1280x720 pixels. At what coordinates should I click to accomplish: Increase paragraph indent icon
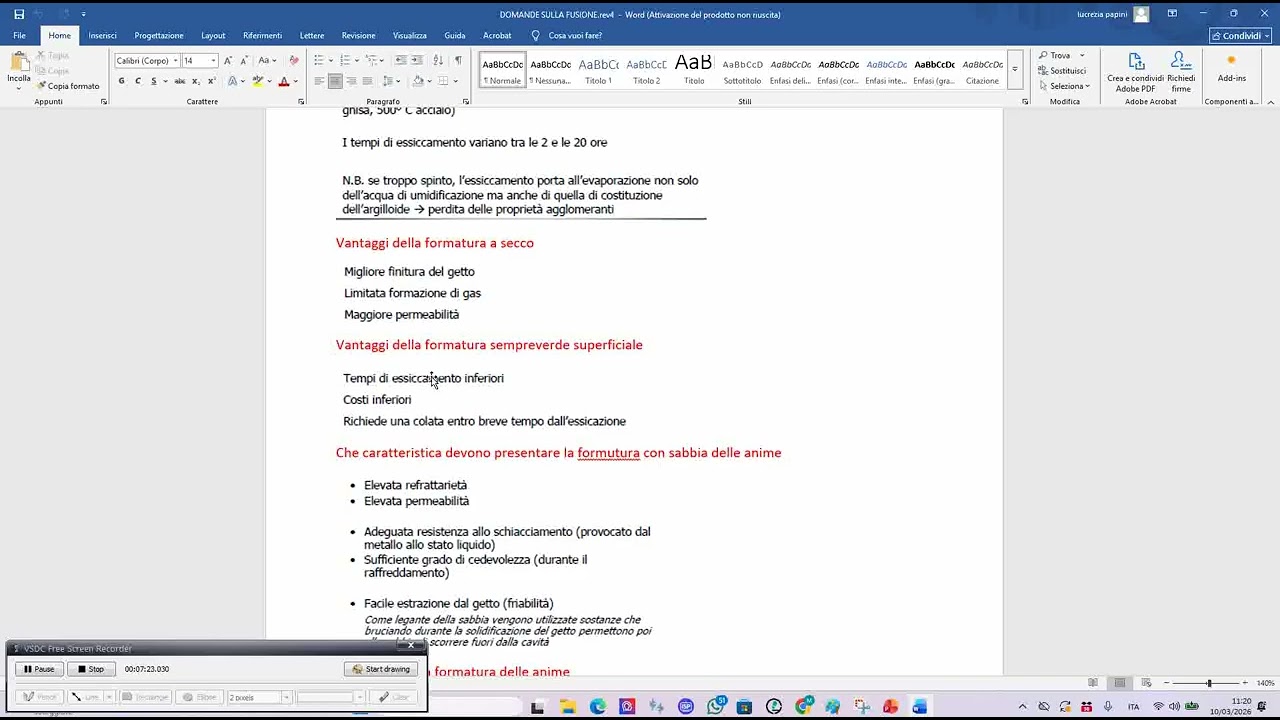(416, 61)
